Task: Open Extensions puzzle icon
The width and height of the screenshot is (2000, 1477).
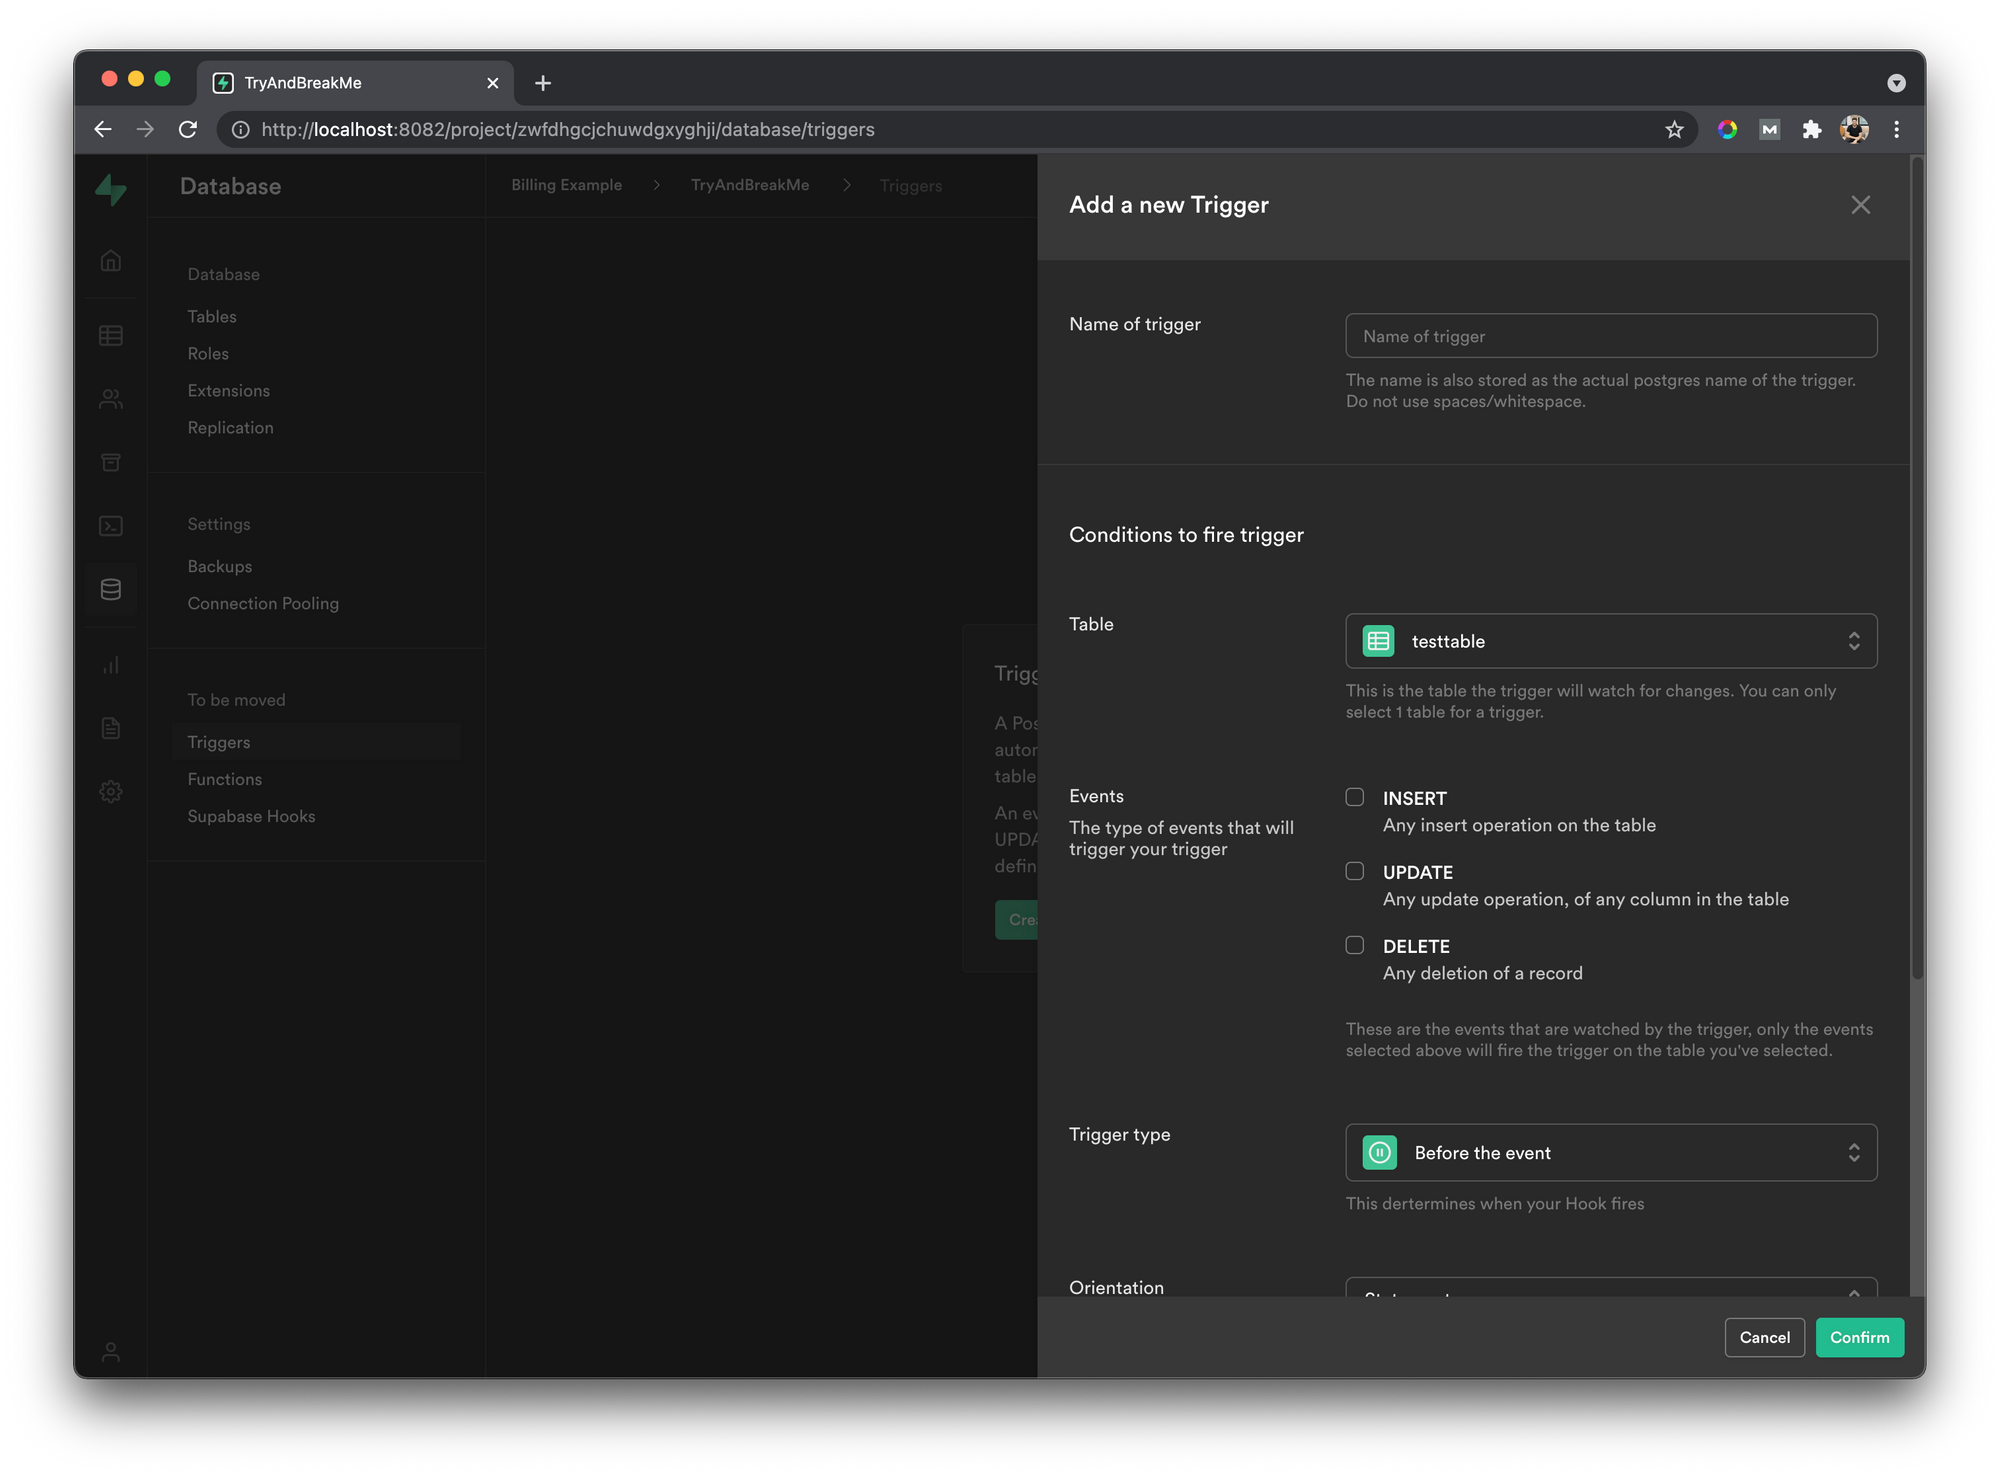Action: (x=1811, y=129)
